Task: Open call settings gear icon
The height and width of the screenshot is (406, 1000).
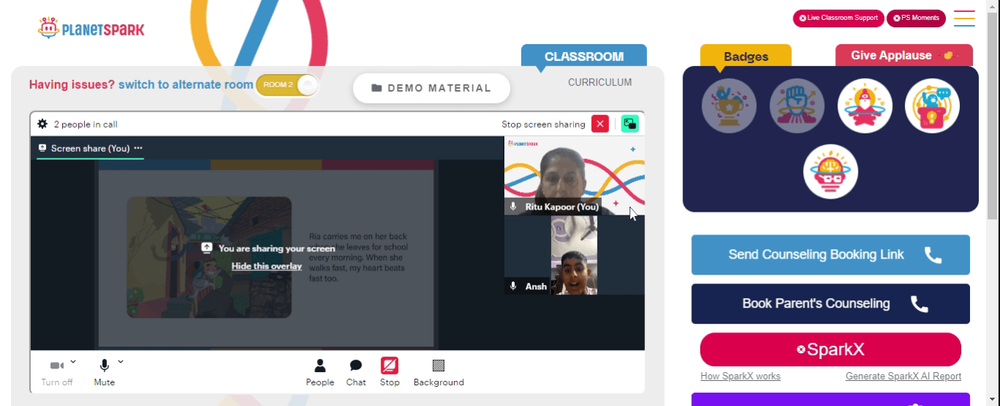Action: click(43, 124)
